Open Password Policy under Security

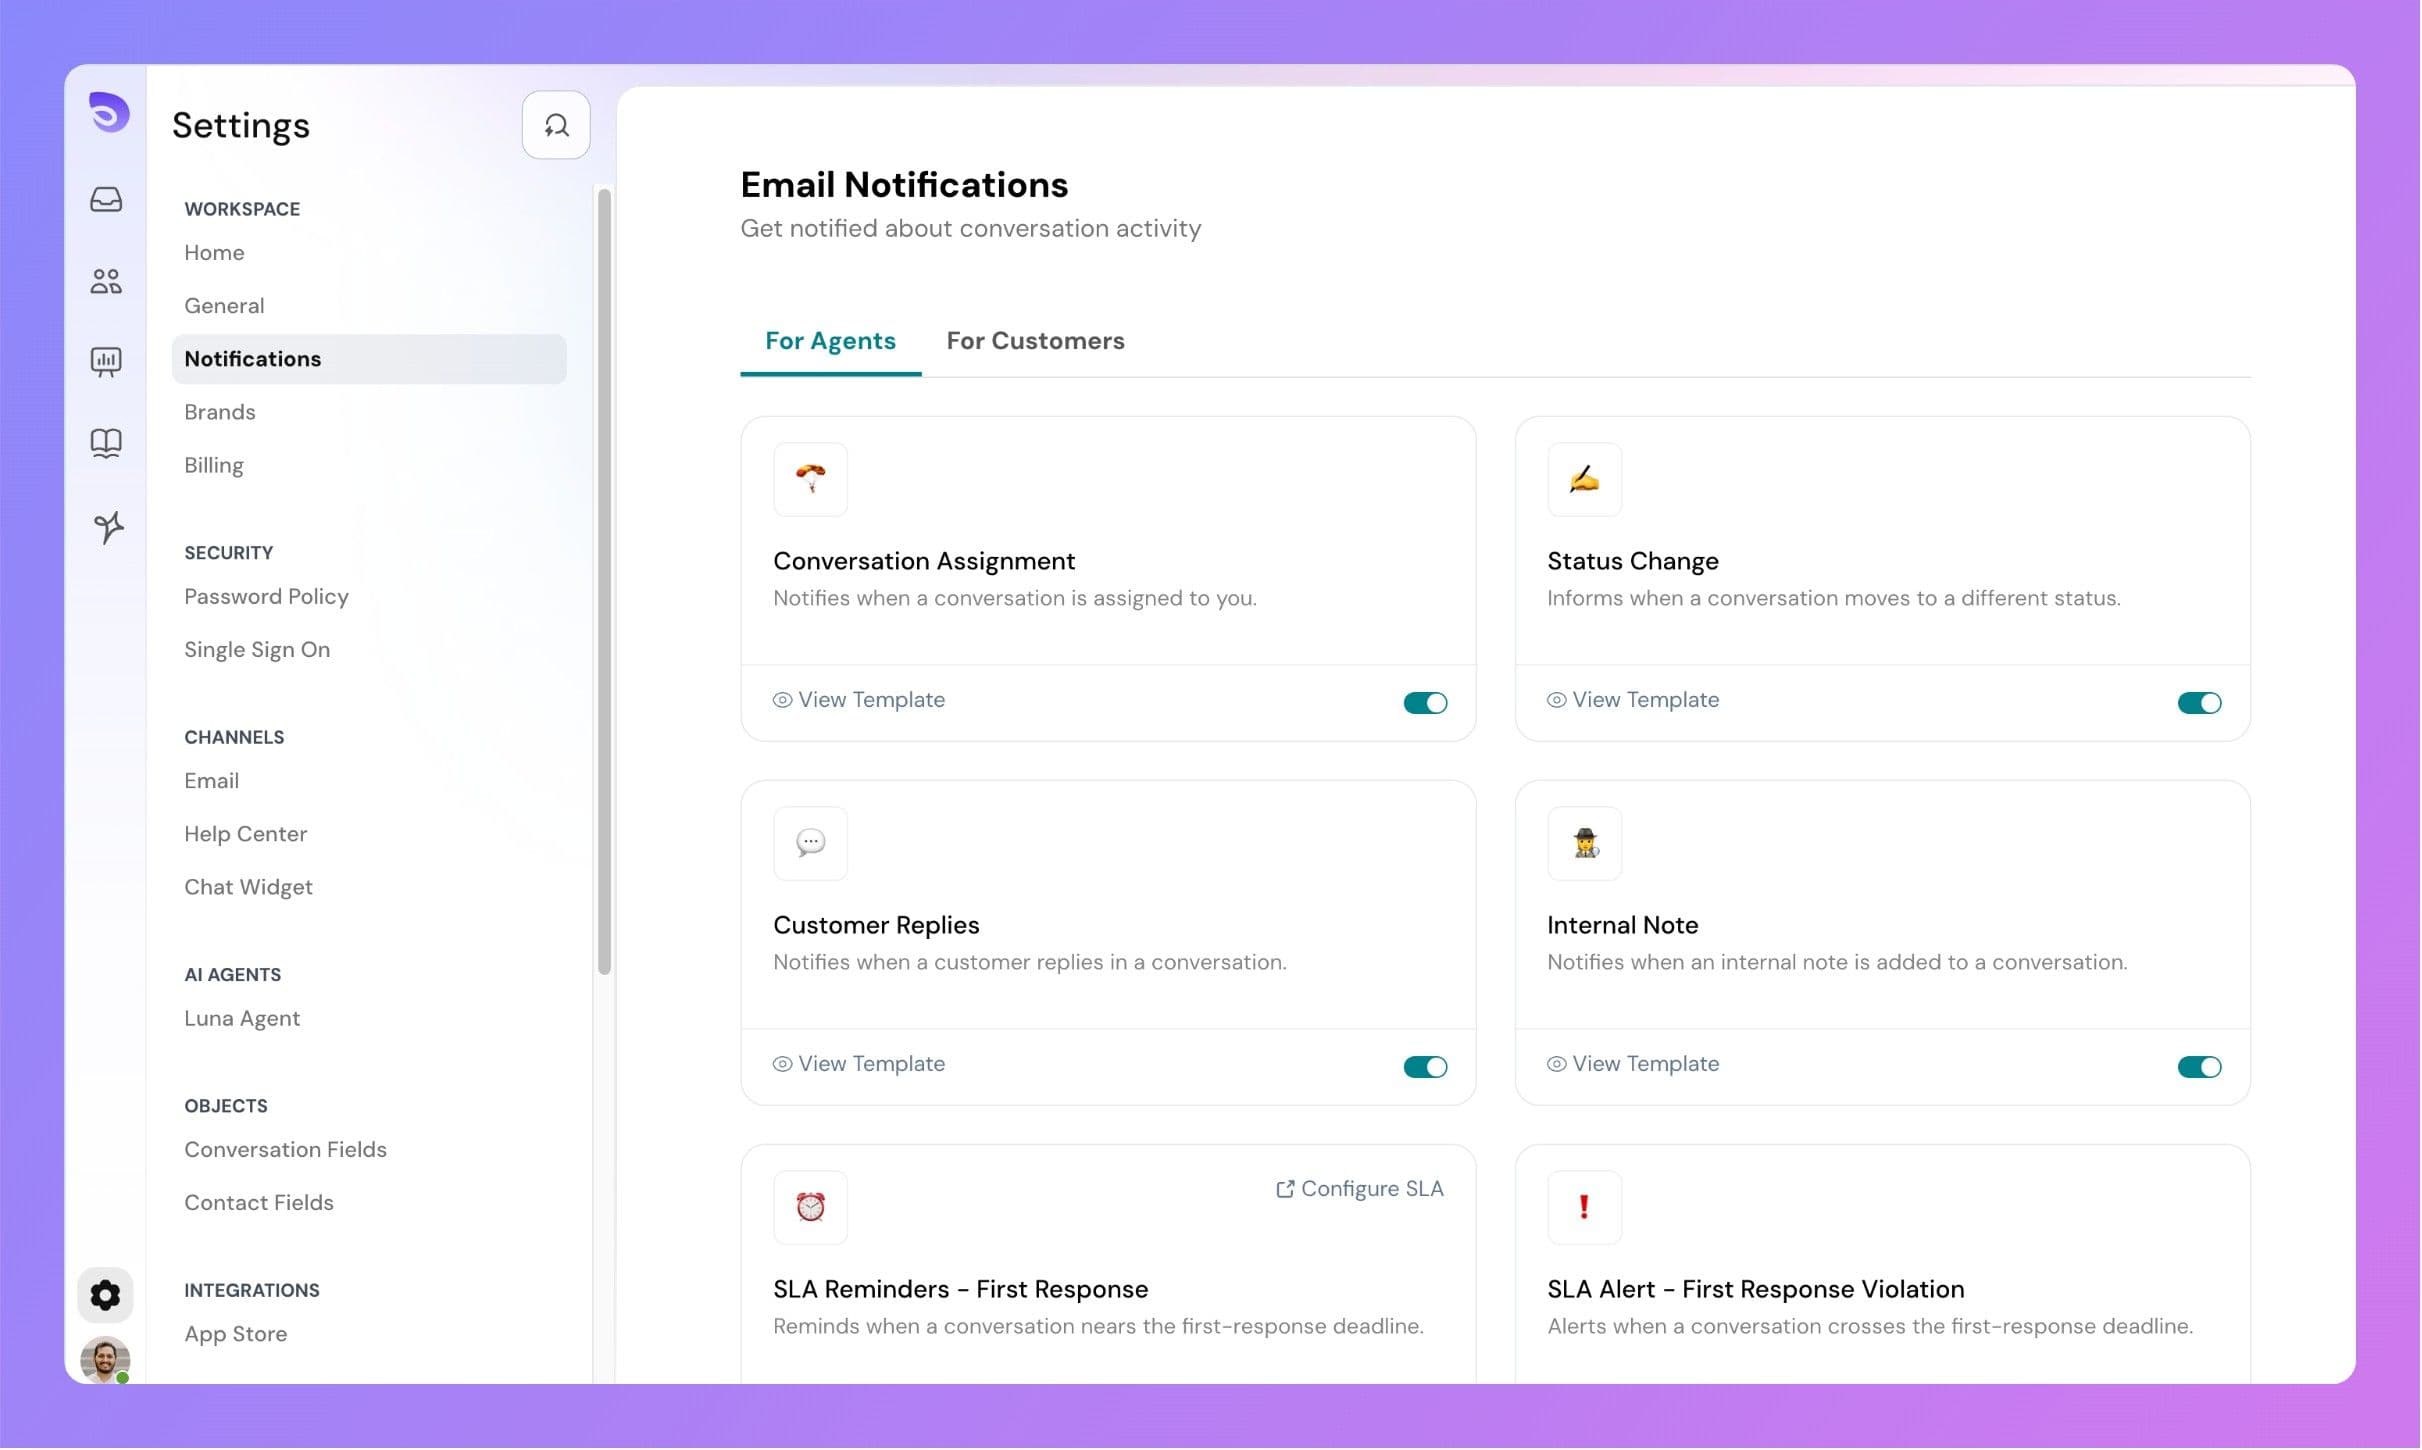[x=266, y=596]
